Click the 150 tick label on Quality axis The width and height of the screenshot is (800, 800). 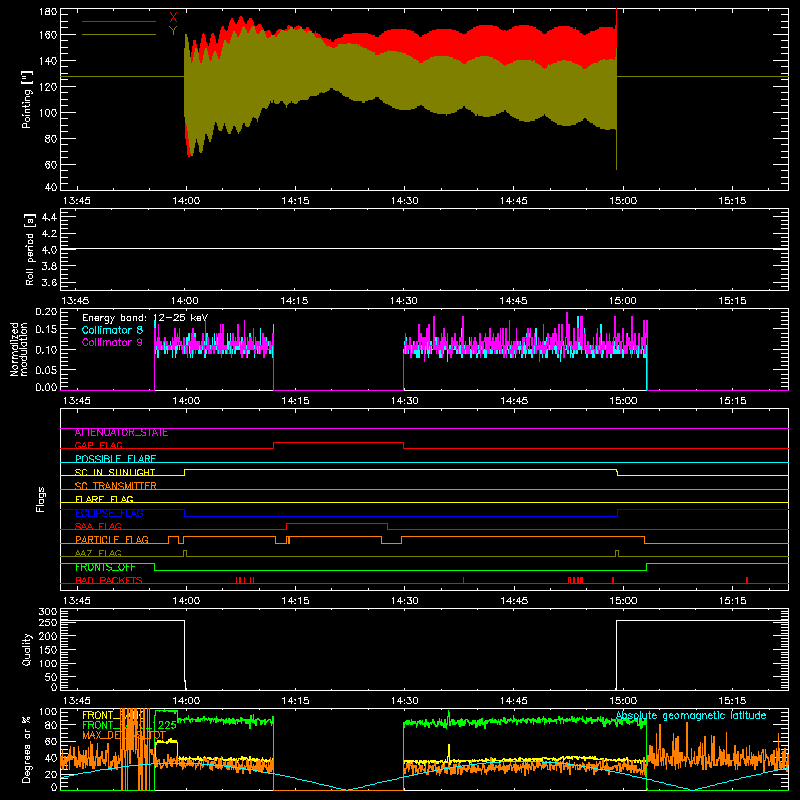tap(47, 650)
